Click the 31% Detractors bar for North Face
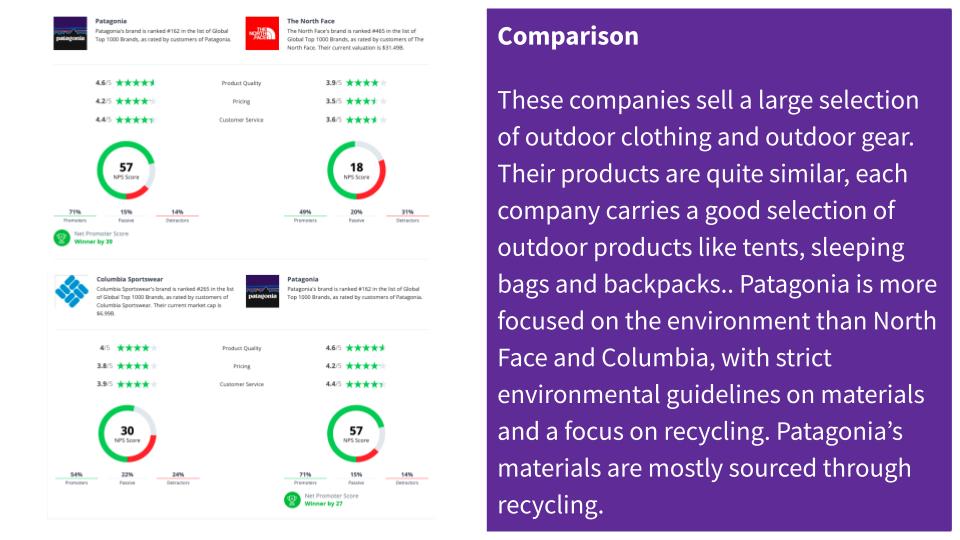This screenshot has height=540, width=960. click(x=407, y=214)
